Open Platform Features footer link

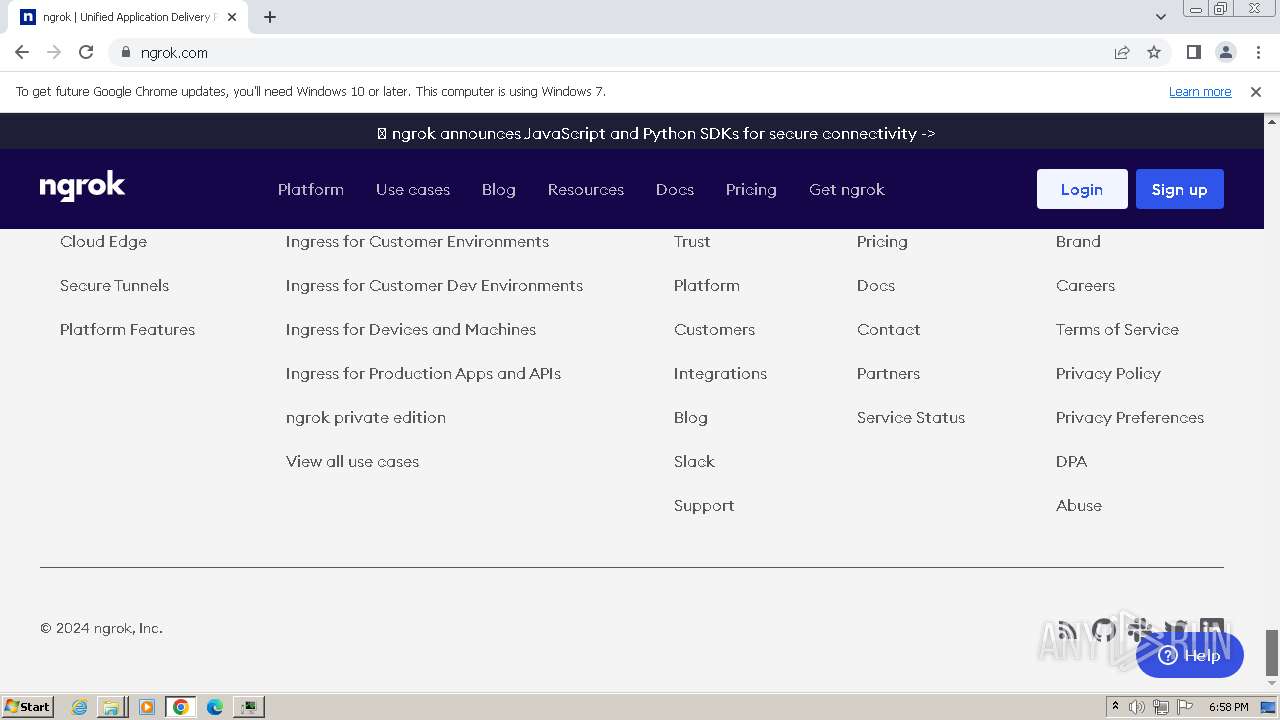(127, 329)
